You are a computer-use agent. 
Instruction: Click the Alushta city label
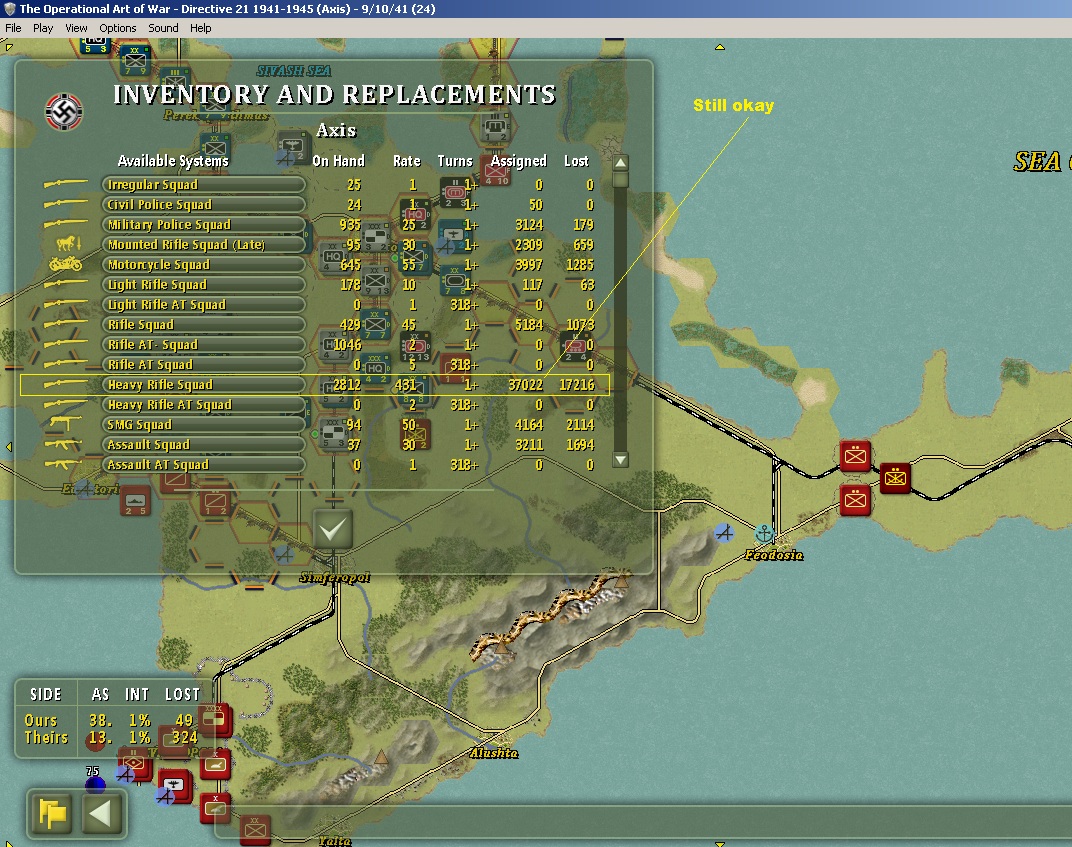click(x=494, y=753)
